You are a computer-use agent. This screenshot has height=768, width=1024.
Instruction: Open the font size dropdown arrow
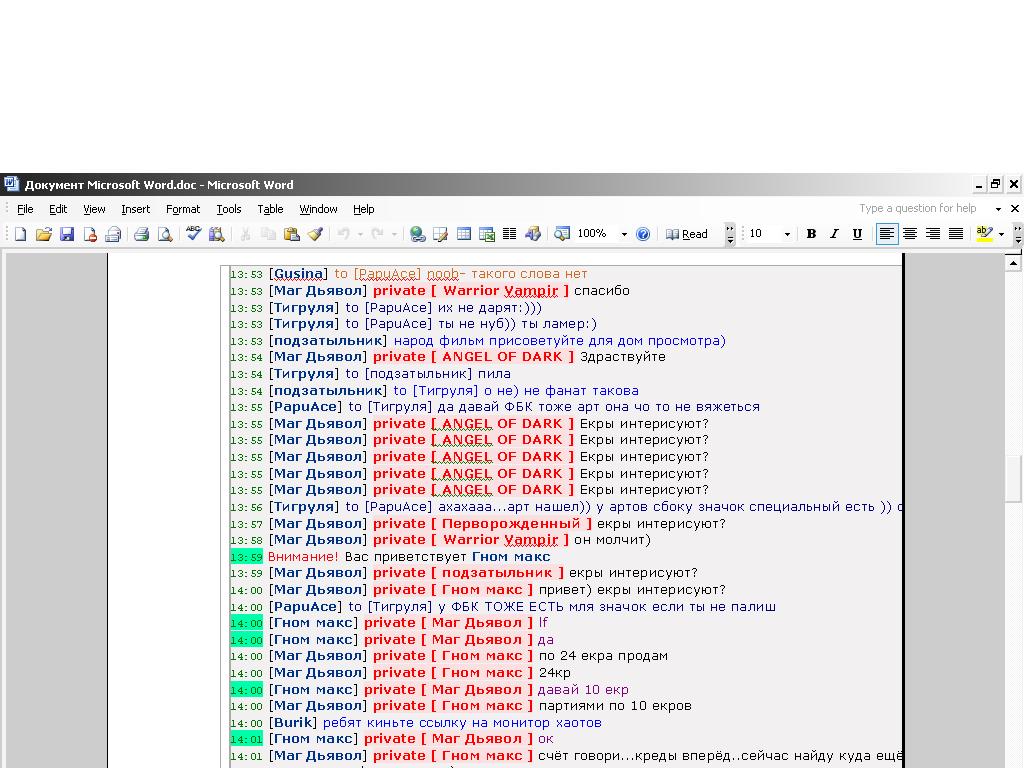pos(787,234)
